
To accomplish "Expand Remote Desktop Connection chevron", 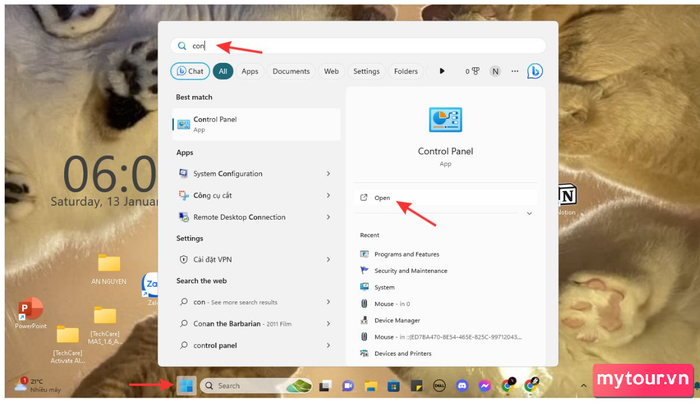I will coord(328,217).
